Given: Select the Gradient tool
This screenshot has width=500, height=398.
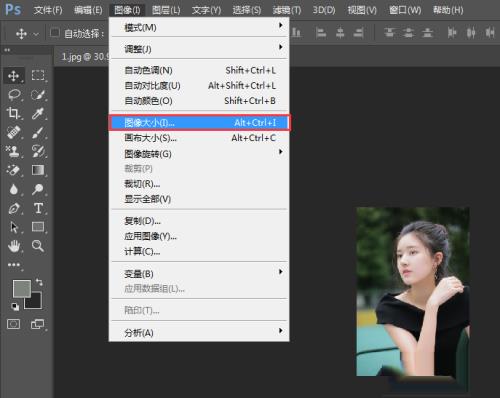Looking at the screenshot, I should click(x=38, y=170).
